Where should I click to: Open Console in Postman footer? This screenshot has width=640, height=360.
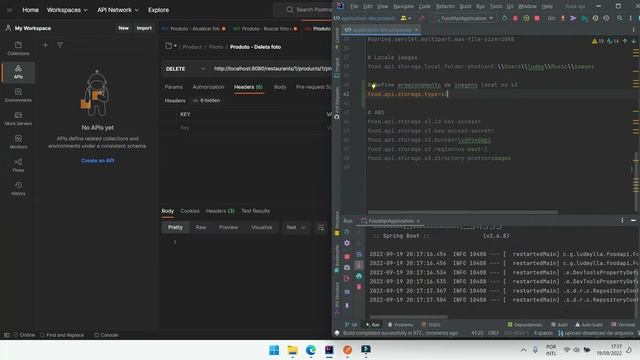[106, 335]
